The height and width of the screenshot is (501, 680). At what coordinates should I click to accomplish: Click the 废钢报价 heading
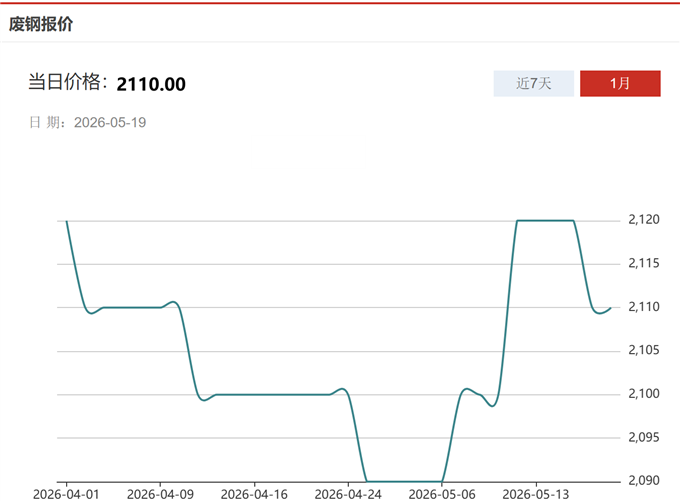click(x=41, y=24)
